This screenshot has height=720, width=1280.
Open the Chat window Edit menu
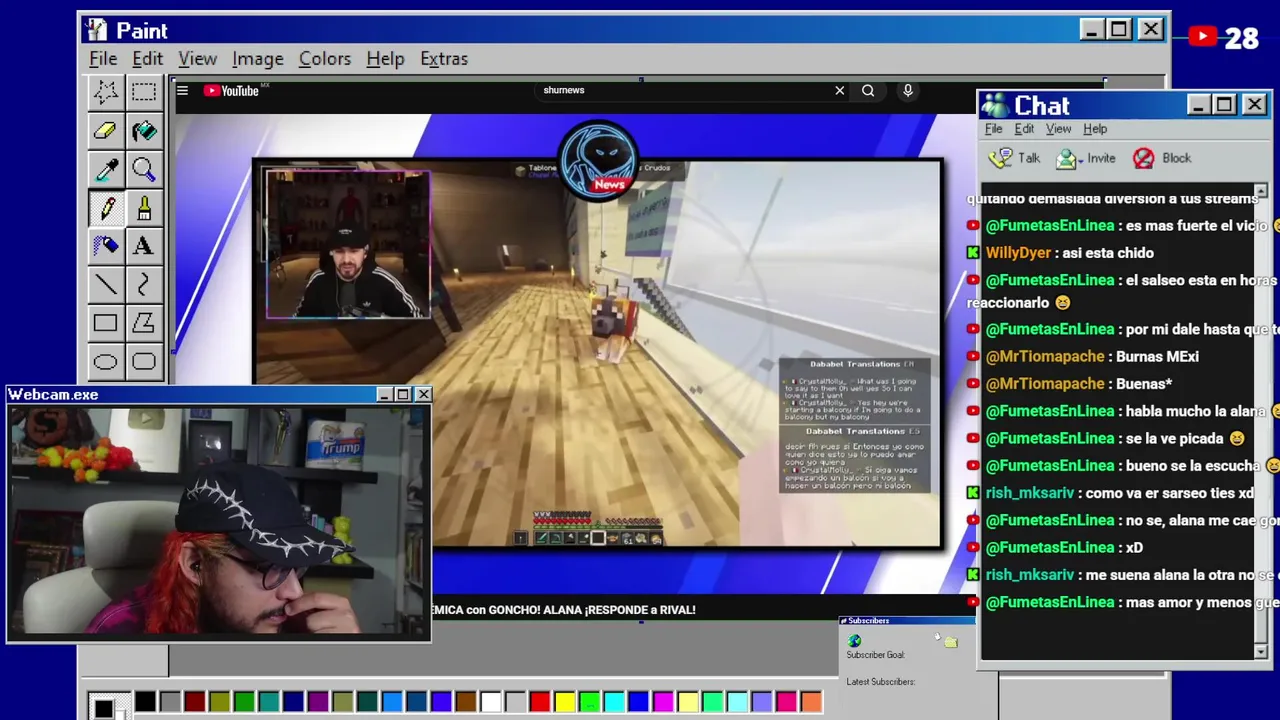click(1024, 129)
